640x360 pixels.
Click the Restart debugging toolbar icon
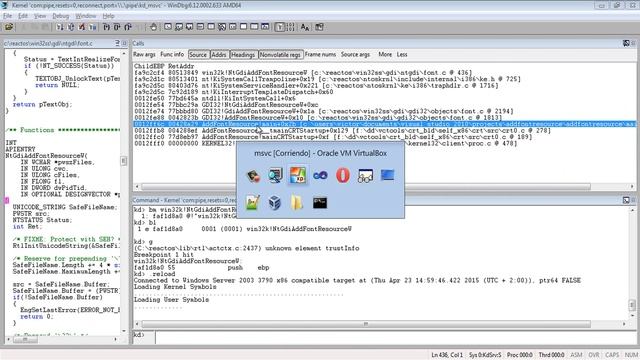71,27
